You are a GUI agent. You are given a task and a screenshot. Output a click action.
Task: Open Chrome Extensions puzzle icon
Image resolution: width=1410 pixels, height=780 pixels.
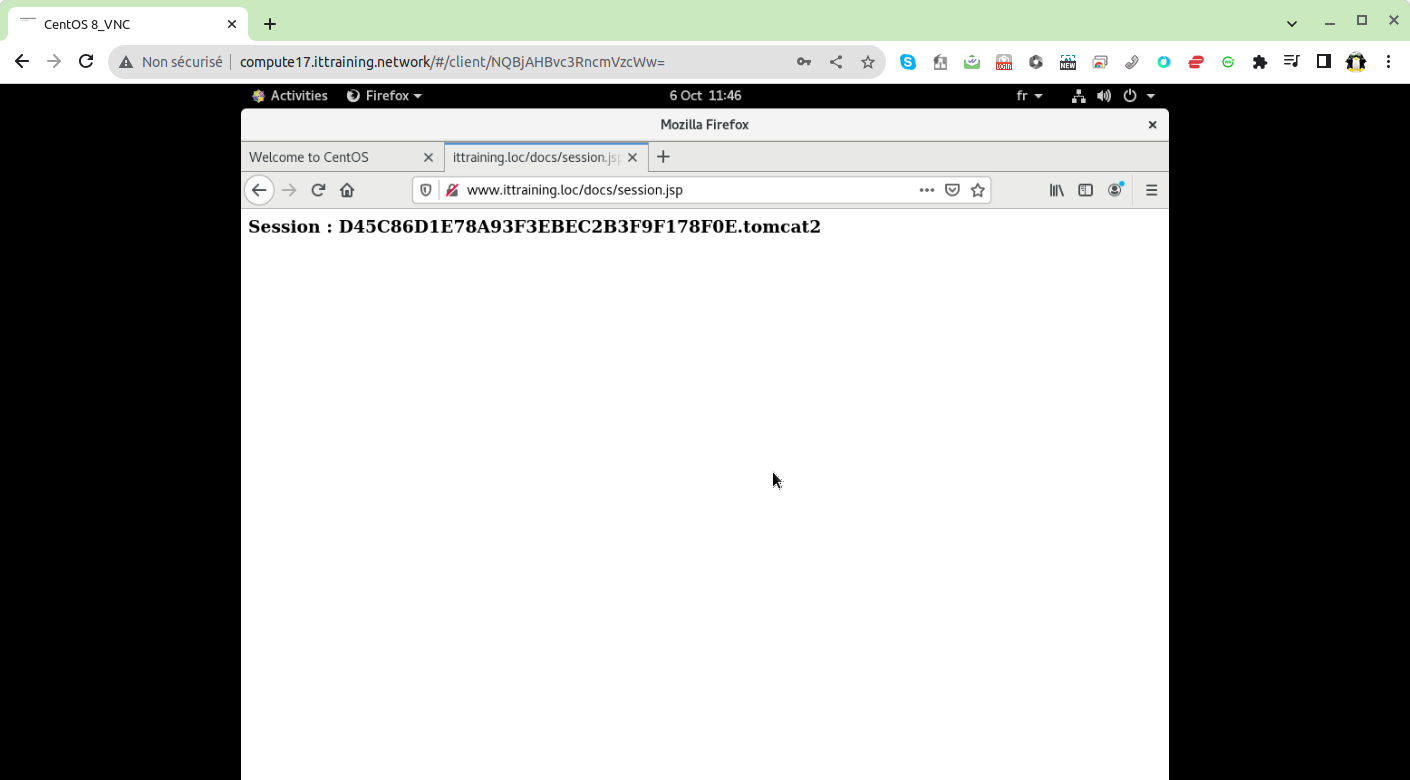point(1260,62)
